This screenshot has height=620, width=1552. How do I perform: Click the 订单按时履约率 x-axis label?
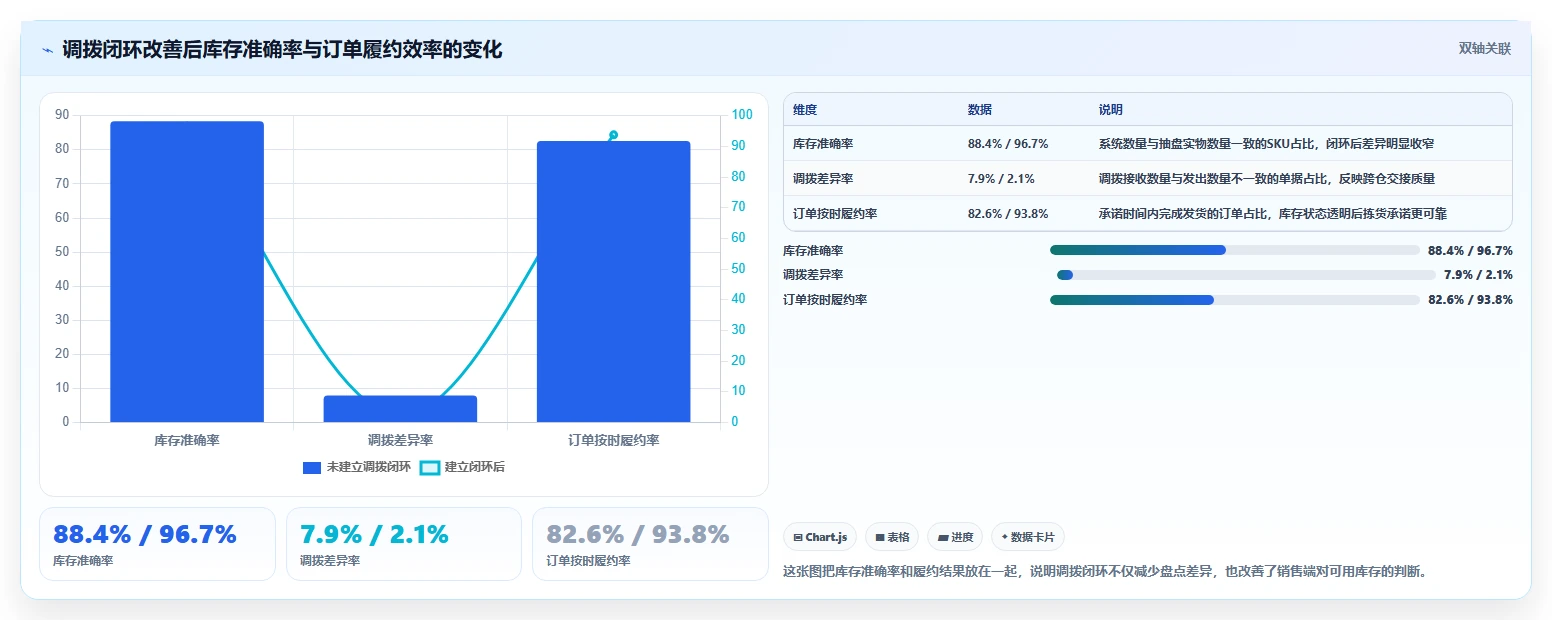coord(614,440)
